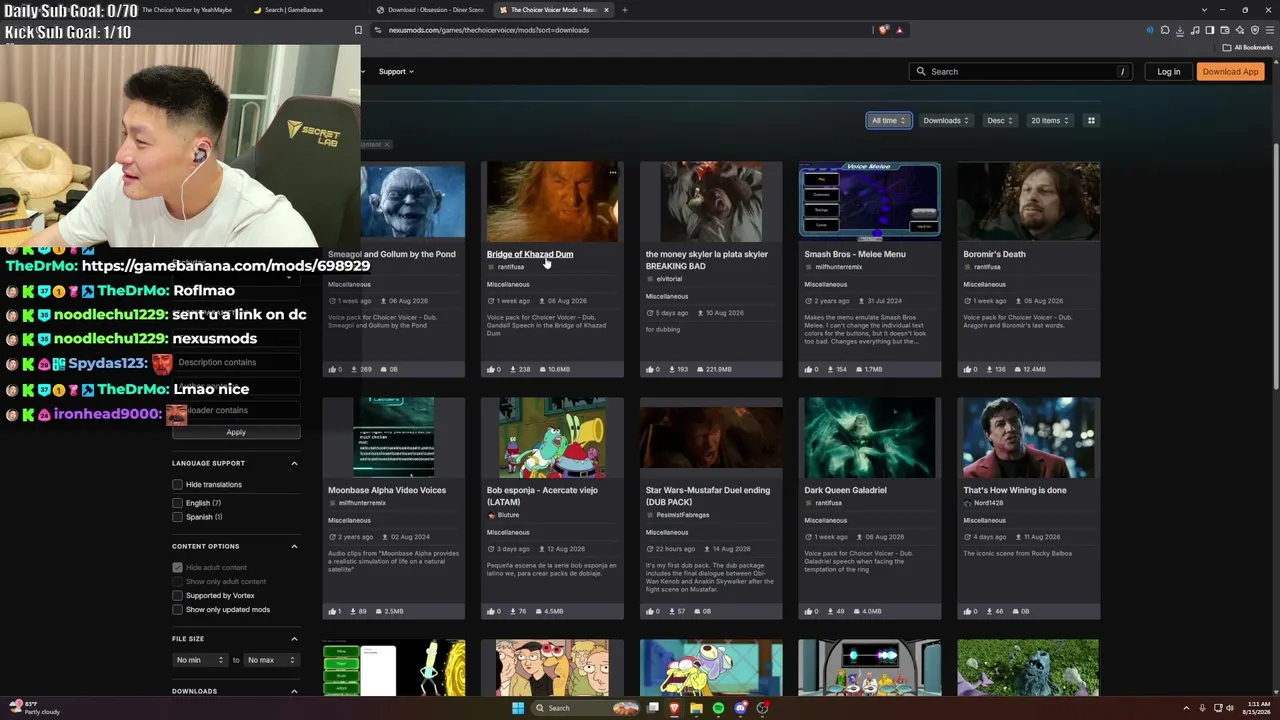Switch to The Choicer Voicer by YeahMaybe tab

click(187, 10)
